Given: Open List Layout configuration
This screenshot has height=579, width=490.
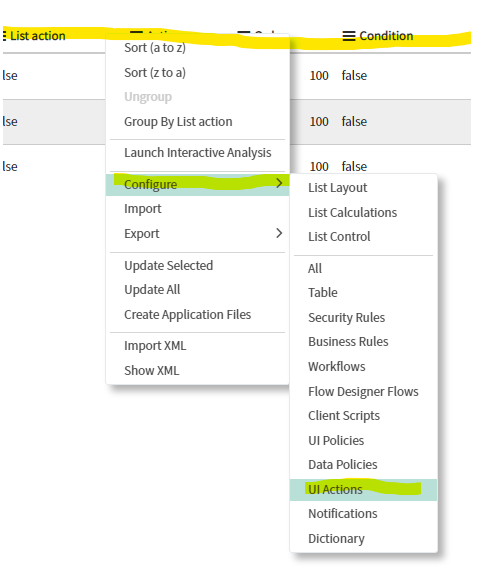Looking at the screenshot, I should pos(337,188).
